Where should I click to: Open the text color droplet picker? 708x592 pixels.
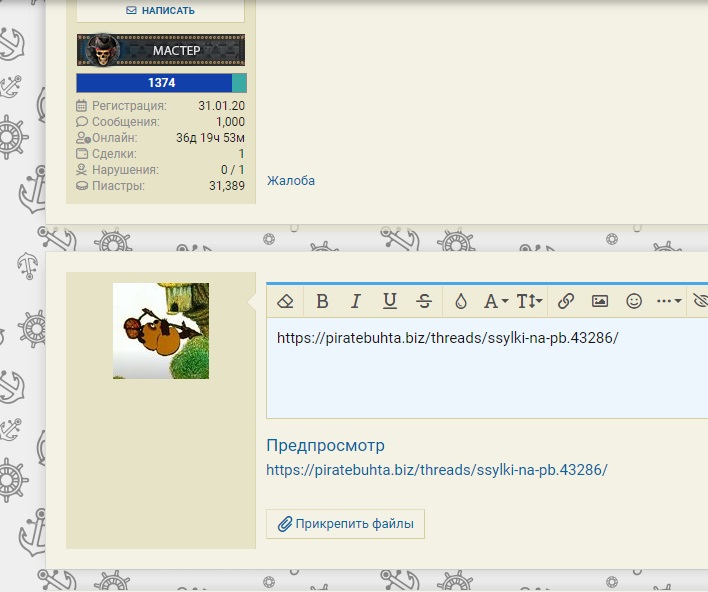[461, 301]
